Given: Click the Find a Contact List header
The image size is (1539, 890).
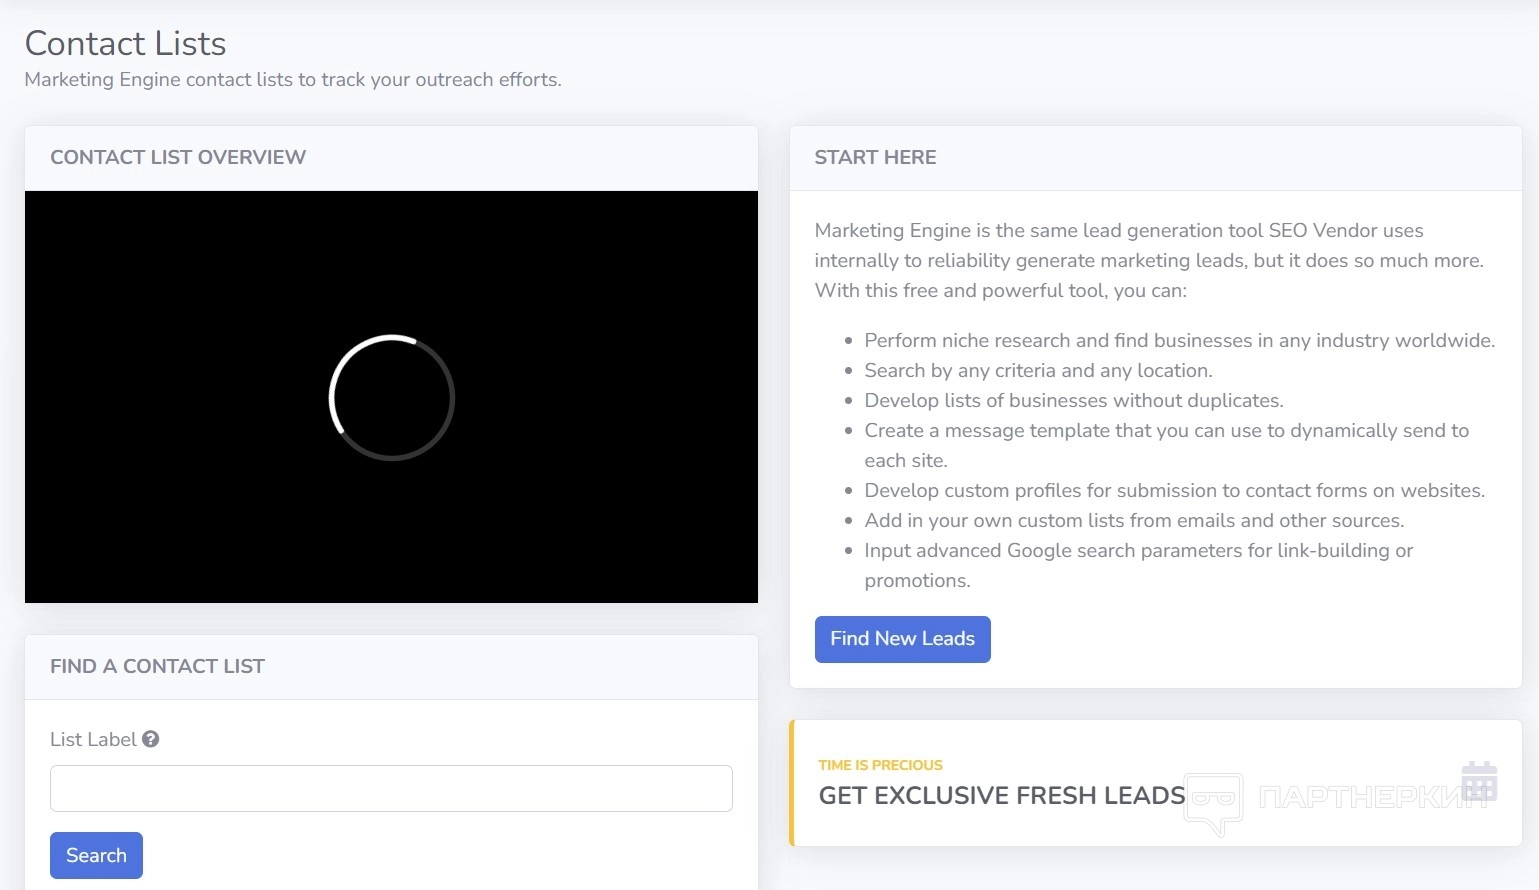Looking at the screenshot, I should (x=157, y=666).
